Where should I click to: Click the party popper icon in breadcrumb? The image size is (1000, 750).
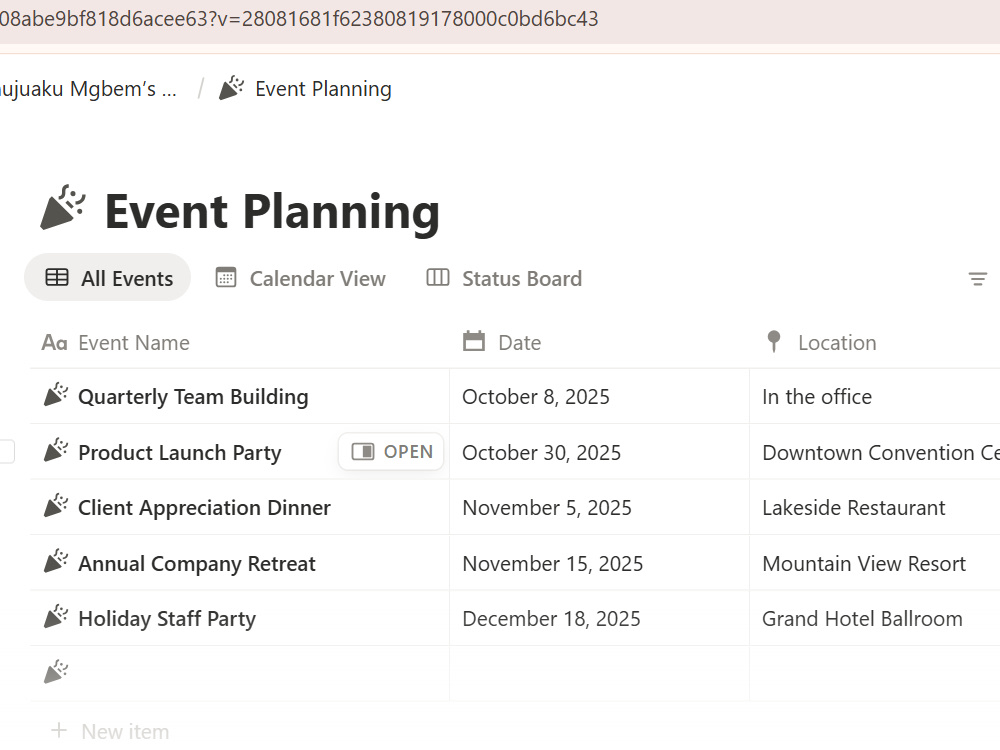click(x=231, y=88)
